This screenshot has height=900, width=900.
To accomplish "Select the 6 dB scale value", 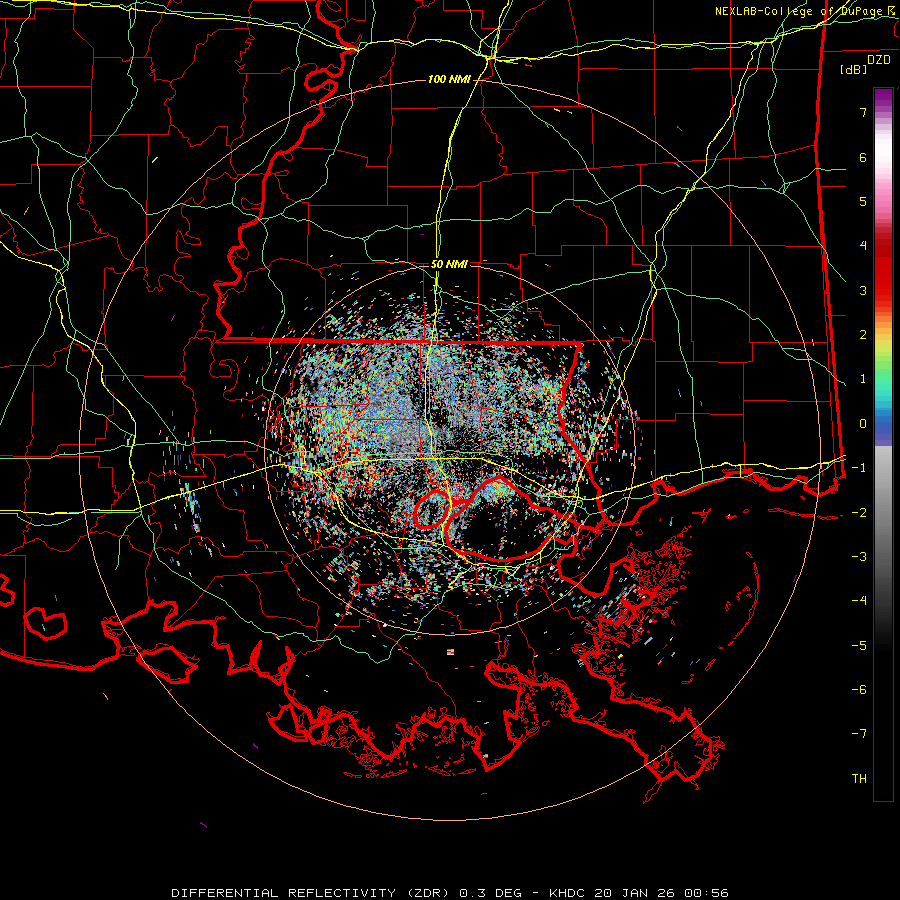I will point(863,157).
